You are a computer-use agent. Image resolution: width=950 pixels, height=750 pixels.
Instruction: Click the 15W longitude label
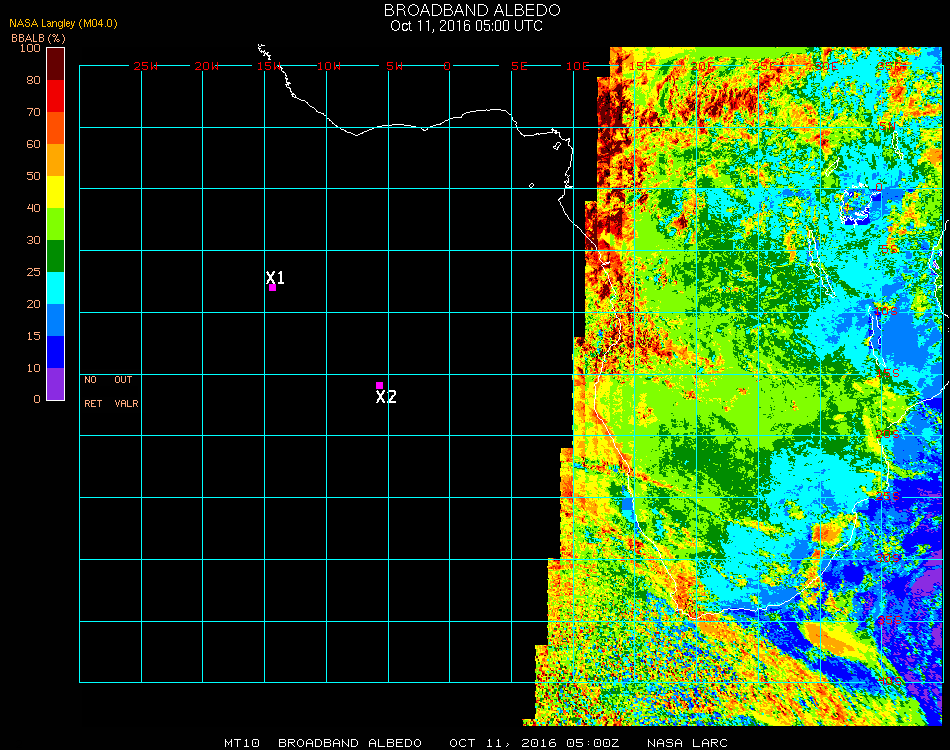(269, 66)
